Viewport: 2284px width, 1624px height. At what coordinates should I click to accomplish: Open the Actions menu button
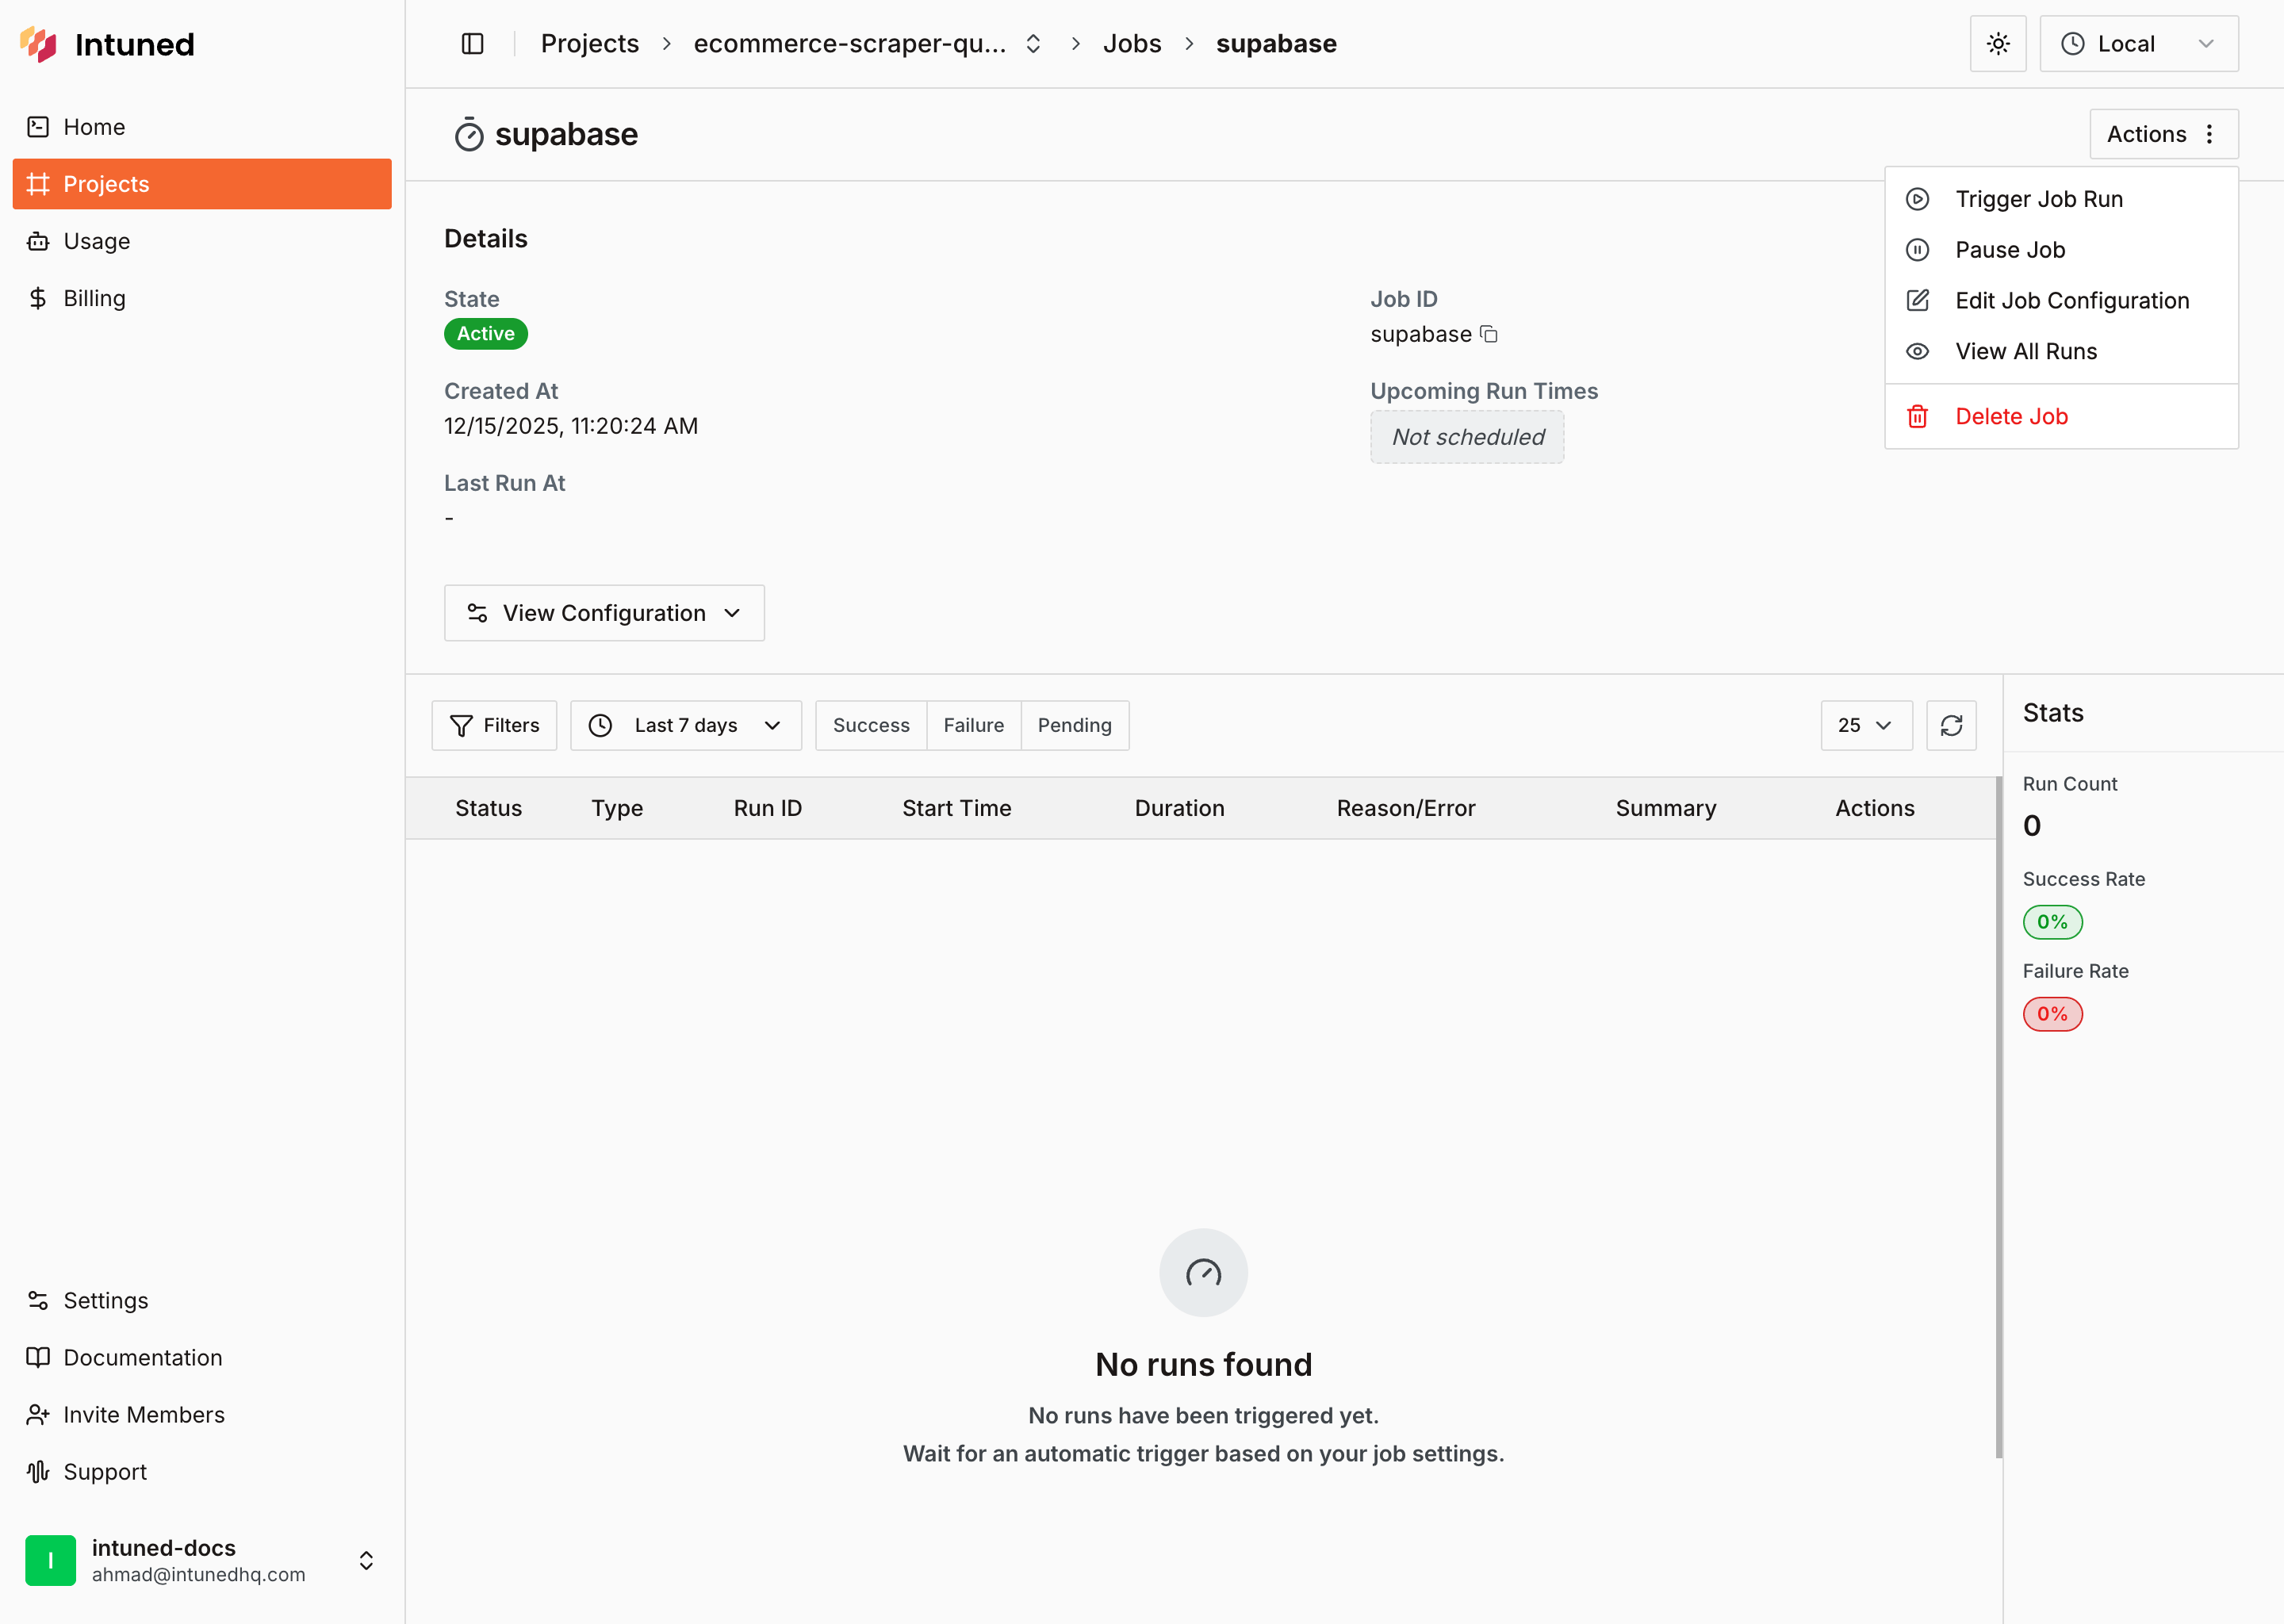[2164, 134]
